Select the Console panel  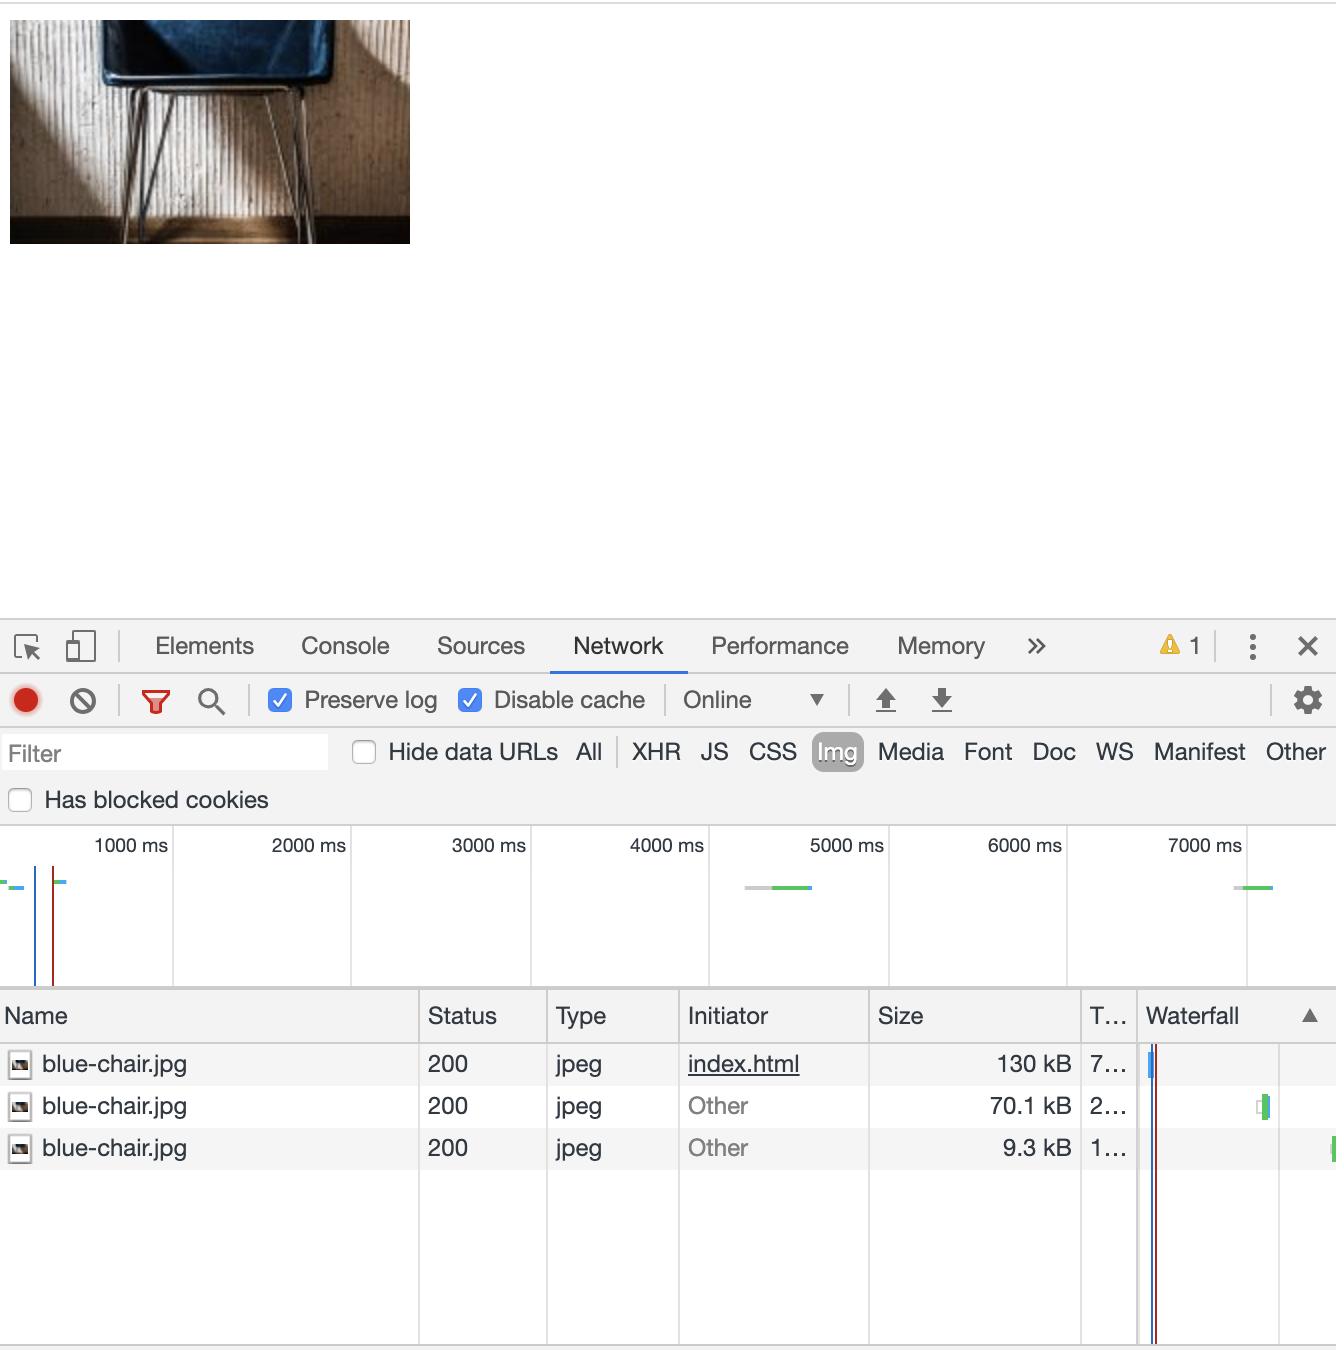[x=344, y=646]
